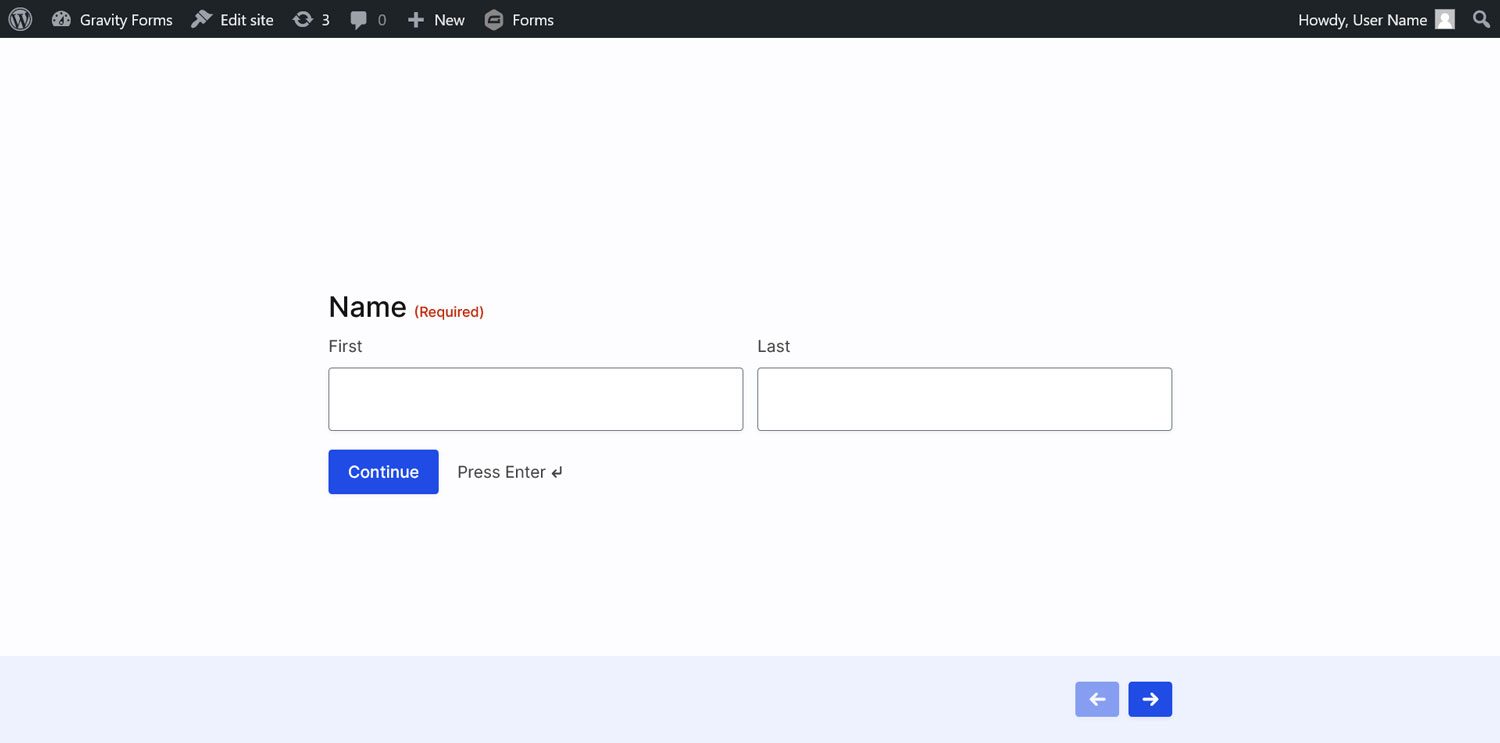Screen dimensions: 1500x743
Task: Open comments with 0 pending
Action: coord(368,19)
